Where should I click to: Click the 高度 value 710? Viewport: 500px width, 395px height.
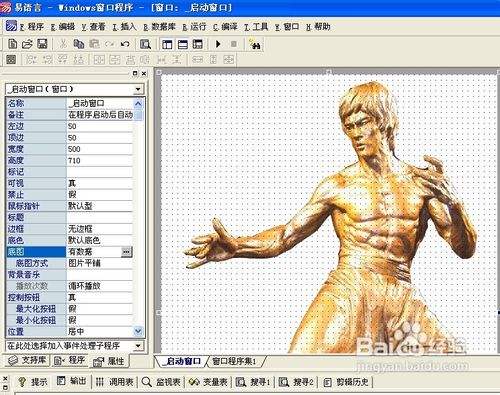coord(100,161)
